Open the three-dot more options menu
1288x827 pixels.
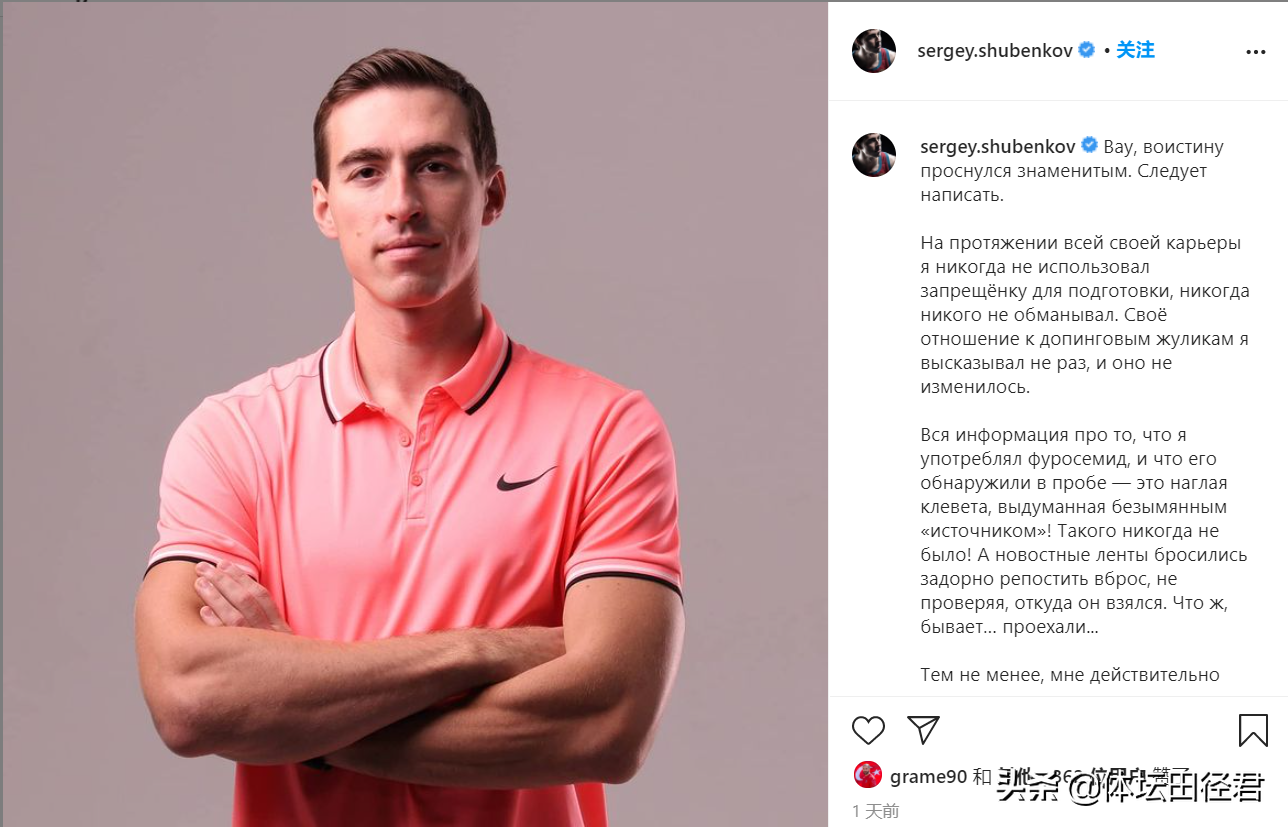(x=1255, y=51)
